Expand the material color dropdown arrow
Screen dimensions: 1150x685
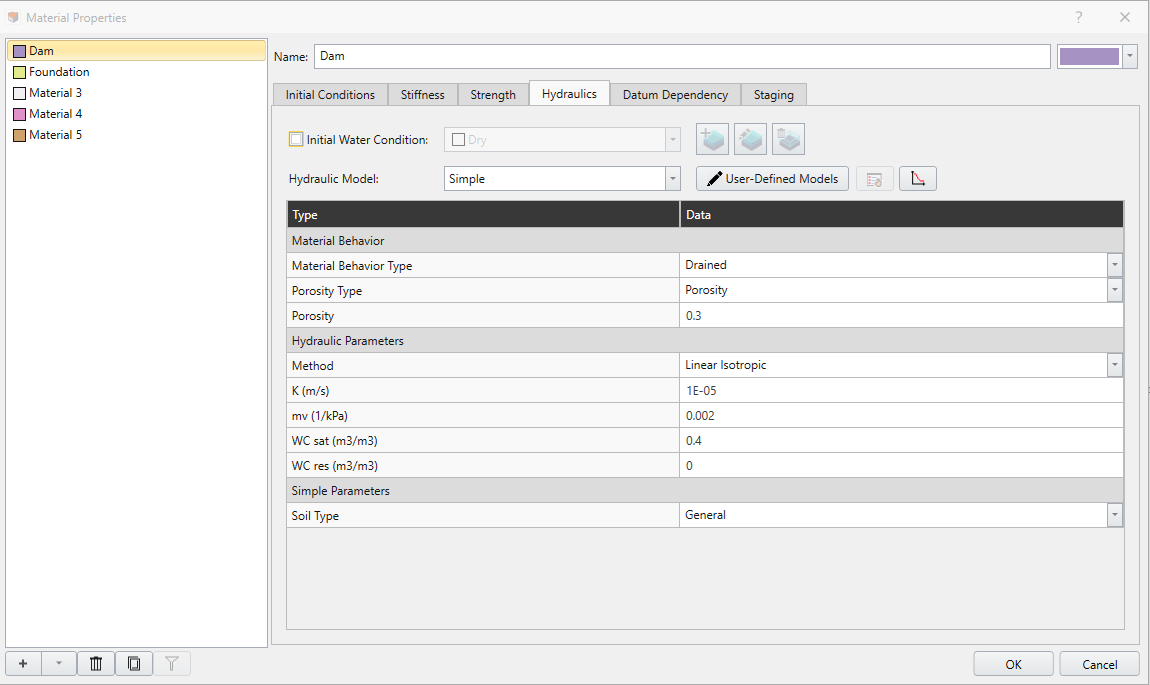pyautogui.click(x=1130, y=56)
